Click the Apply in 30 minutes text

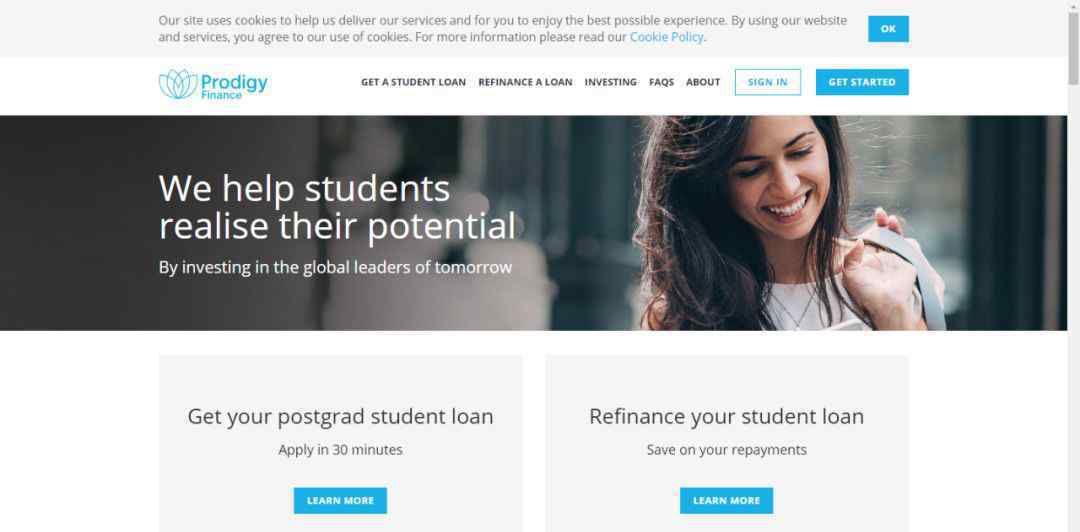(340, 450)
